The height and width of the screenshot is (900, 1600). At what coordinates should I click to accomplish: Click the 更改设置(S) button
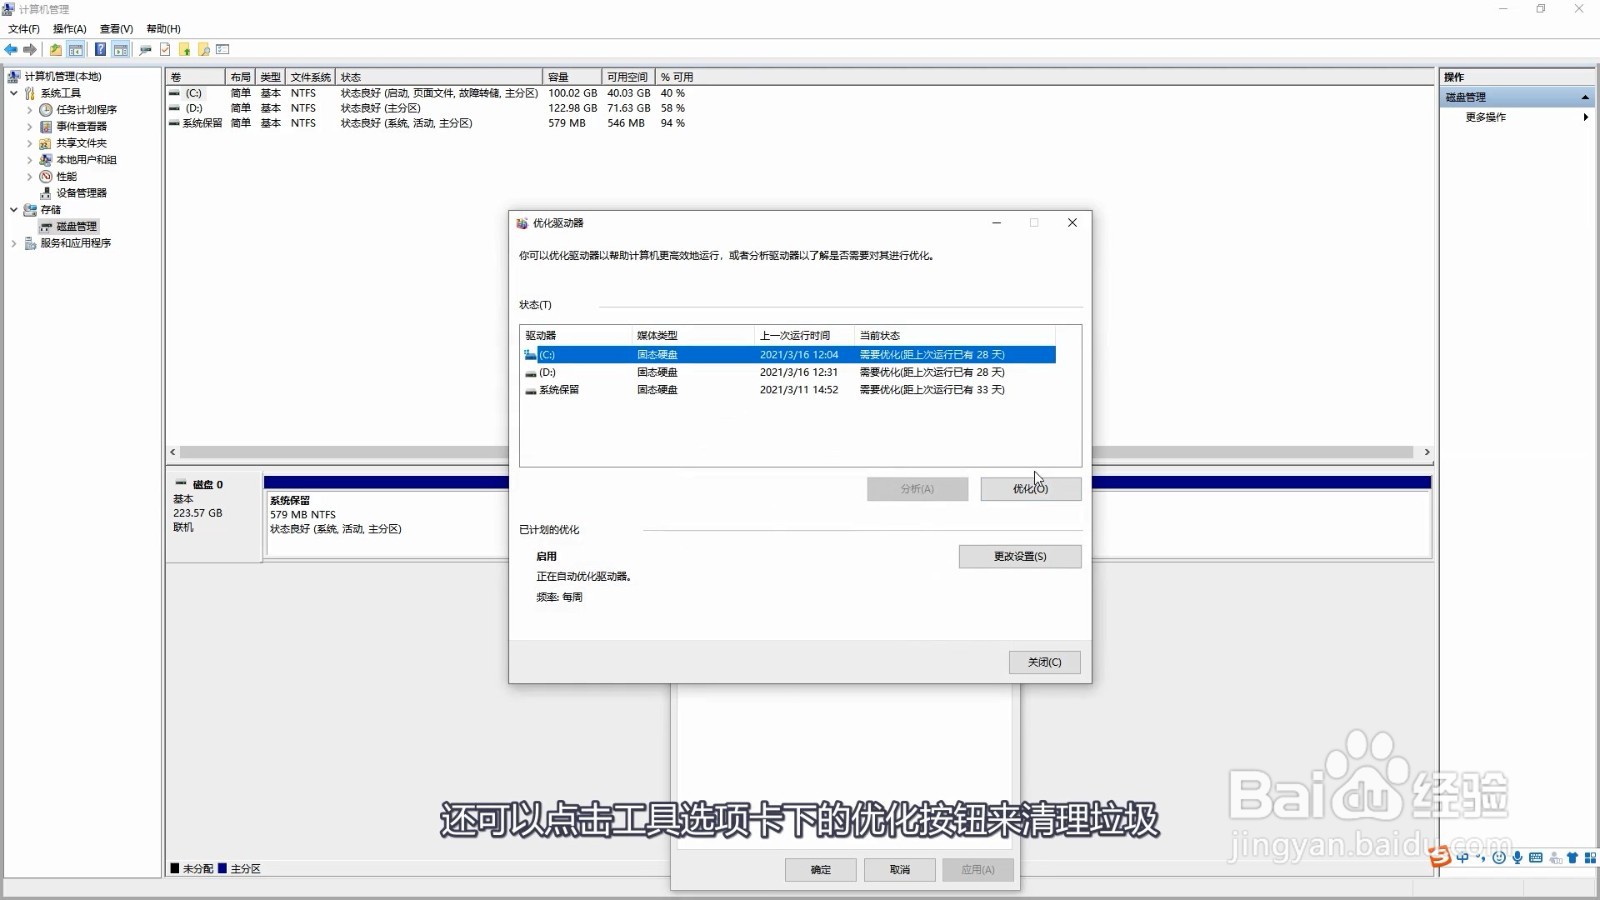[x=1020, y=556]
